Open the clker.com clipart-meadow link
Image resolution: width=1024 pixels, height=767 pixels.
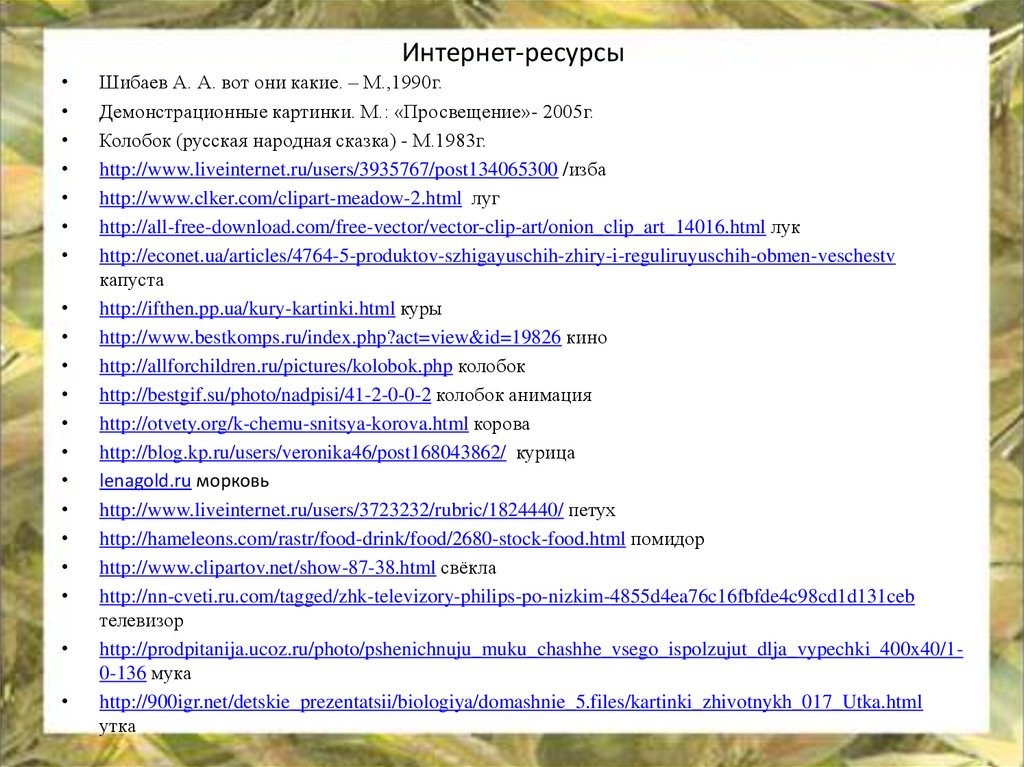pos(282,198)
